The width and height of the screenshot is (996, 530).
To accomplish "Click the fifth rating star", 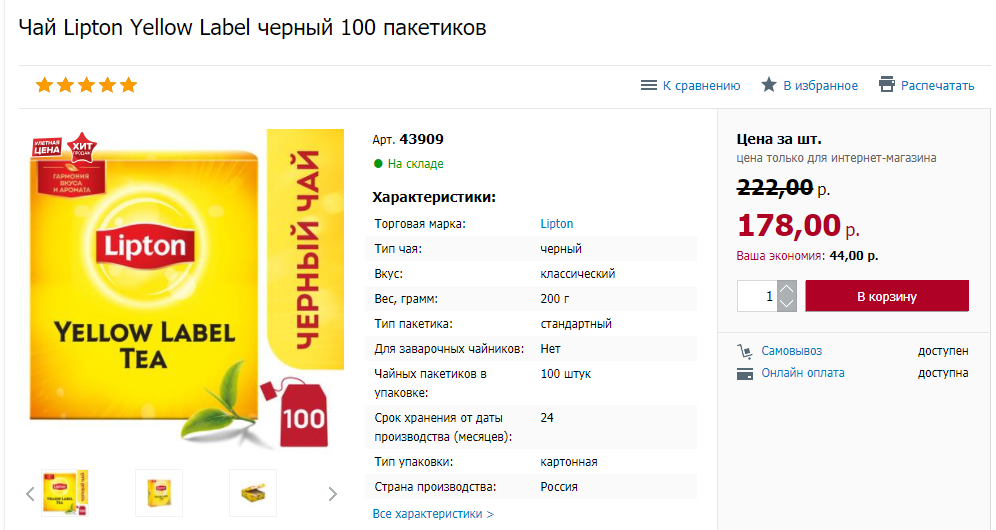I will pyautogui.click(x=128, y=85).
